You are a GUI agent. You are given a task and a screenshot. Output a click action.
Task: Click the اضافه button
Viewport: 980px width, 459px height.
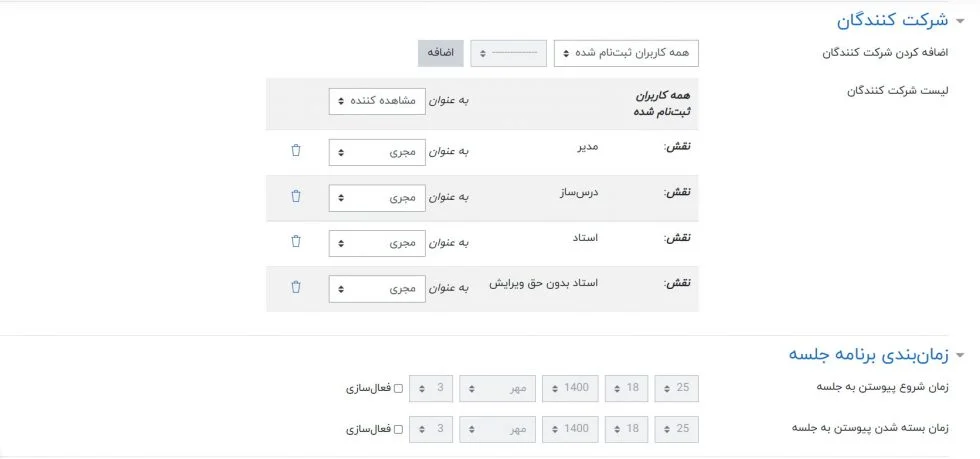tap(440, 53)
